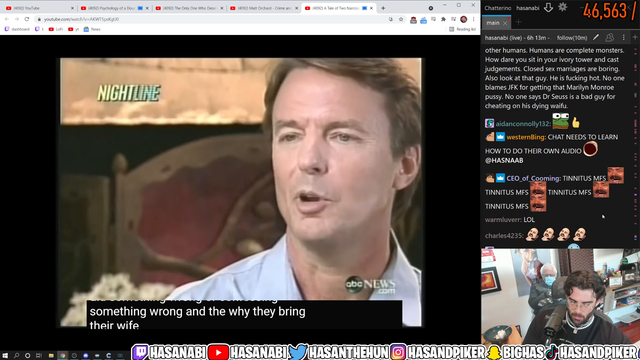Image resolution: width=640 pixels, height=360 pixels.
Task: Click the hasanabi (live) channel header
Action: [517, 38]
